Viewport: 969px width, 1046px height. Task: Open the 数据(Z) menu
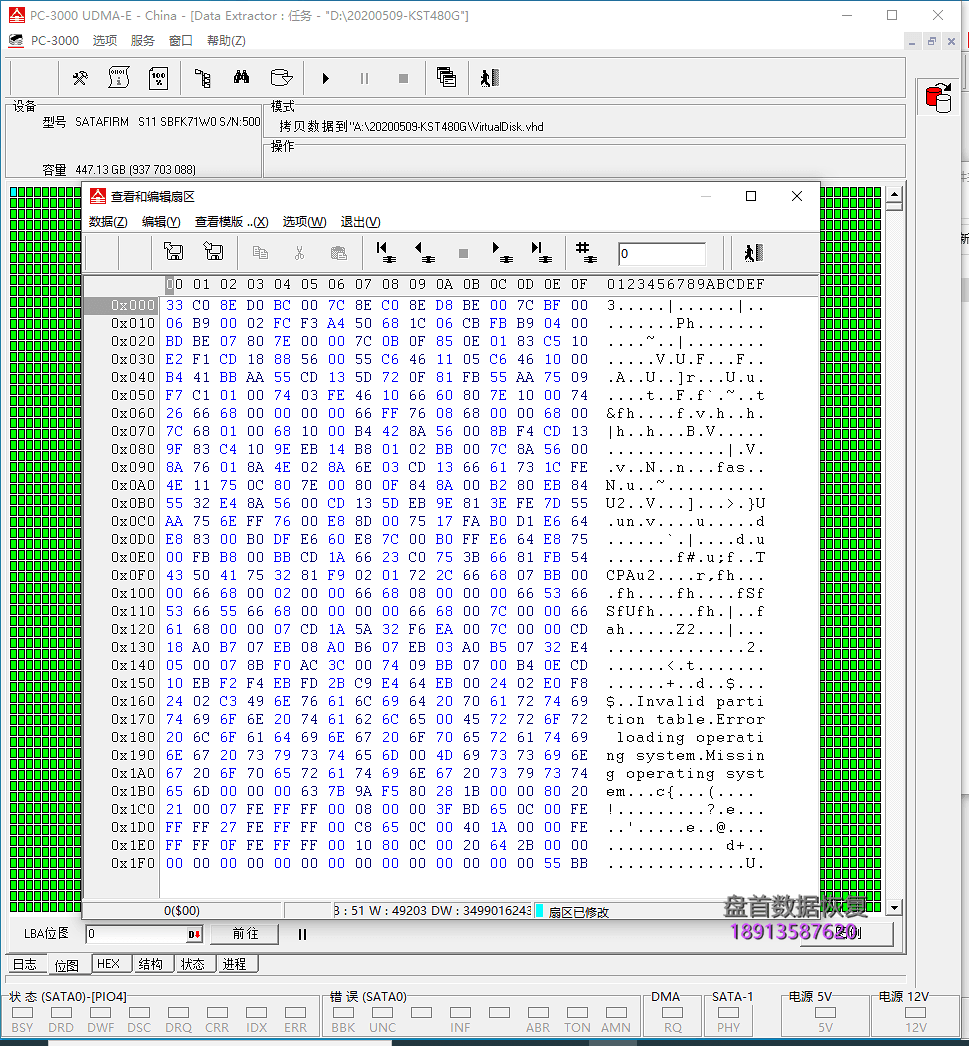108,222
